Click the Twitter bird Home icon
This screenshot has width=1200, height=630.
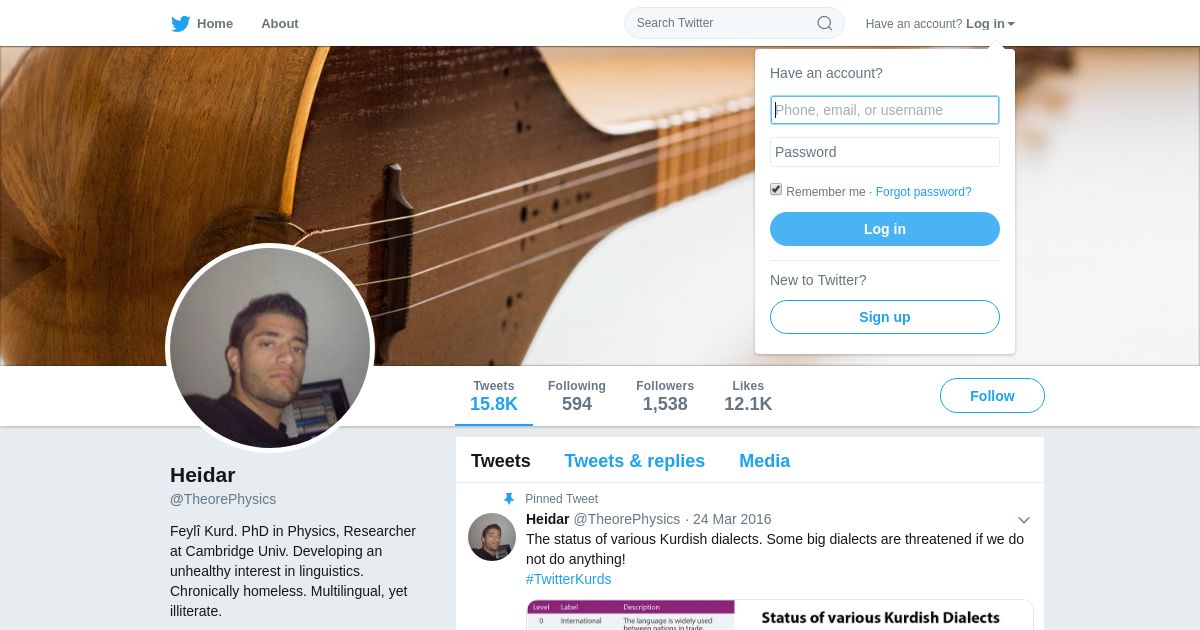pyautogui.click(x=180, y=23)
